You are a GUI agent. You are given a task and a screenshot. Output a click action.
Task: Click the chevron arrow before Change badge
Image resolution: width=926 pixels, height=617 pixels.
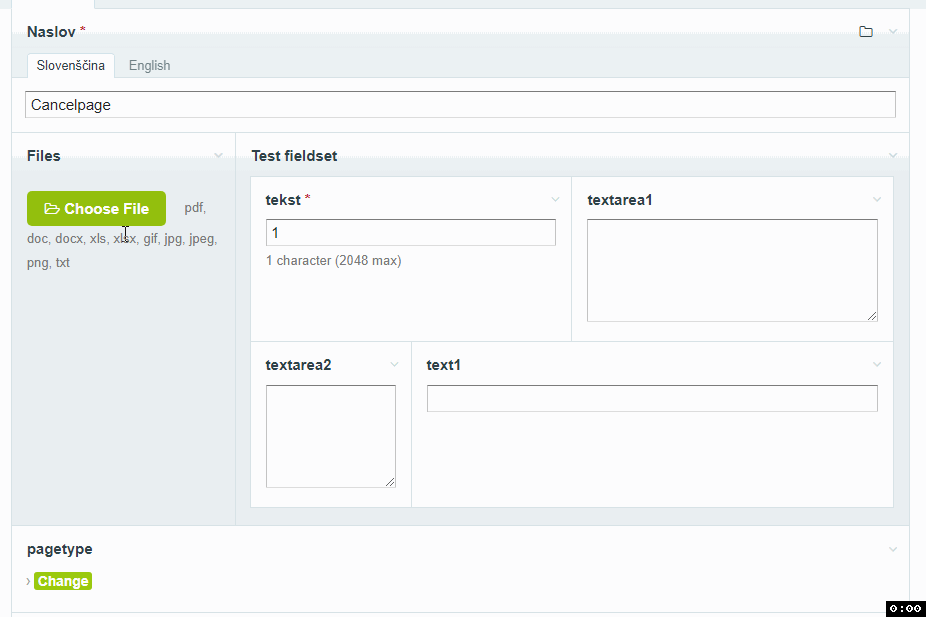coord(29,580)
